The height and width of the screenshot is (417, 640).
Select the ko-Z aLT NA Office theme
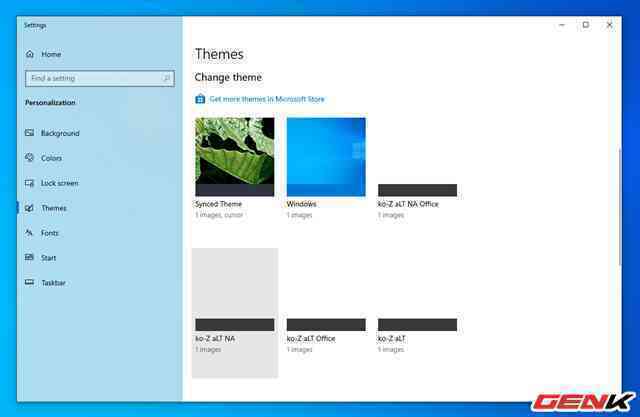[x=418, y=168]
